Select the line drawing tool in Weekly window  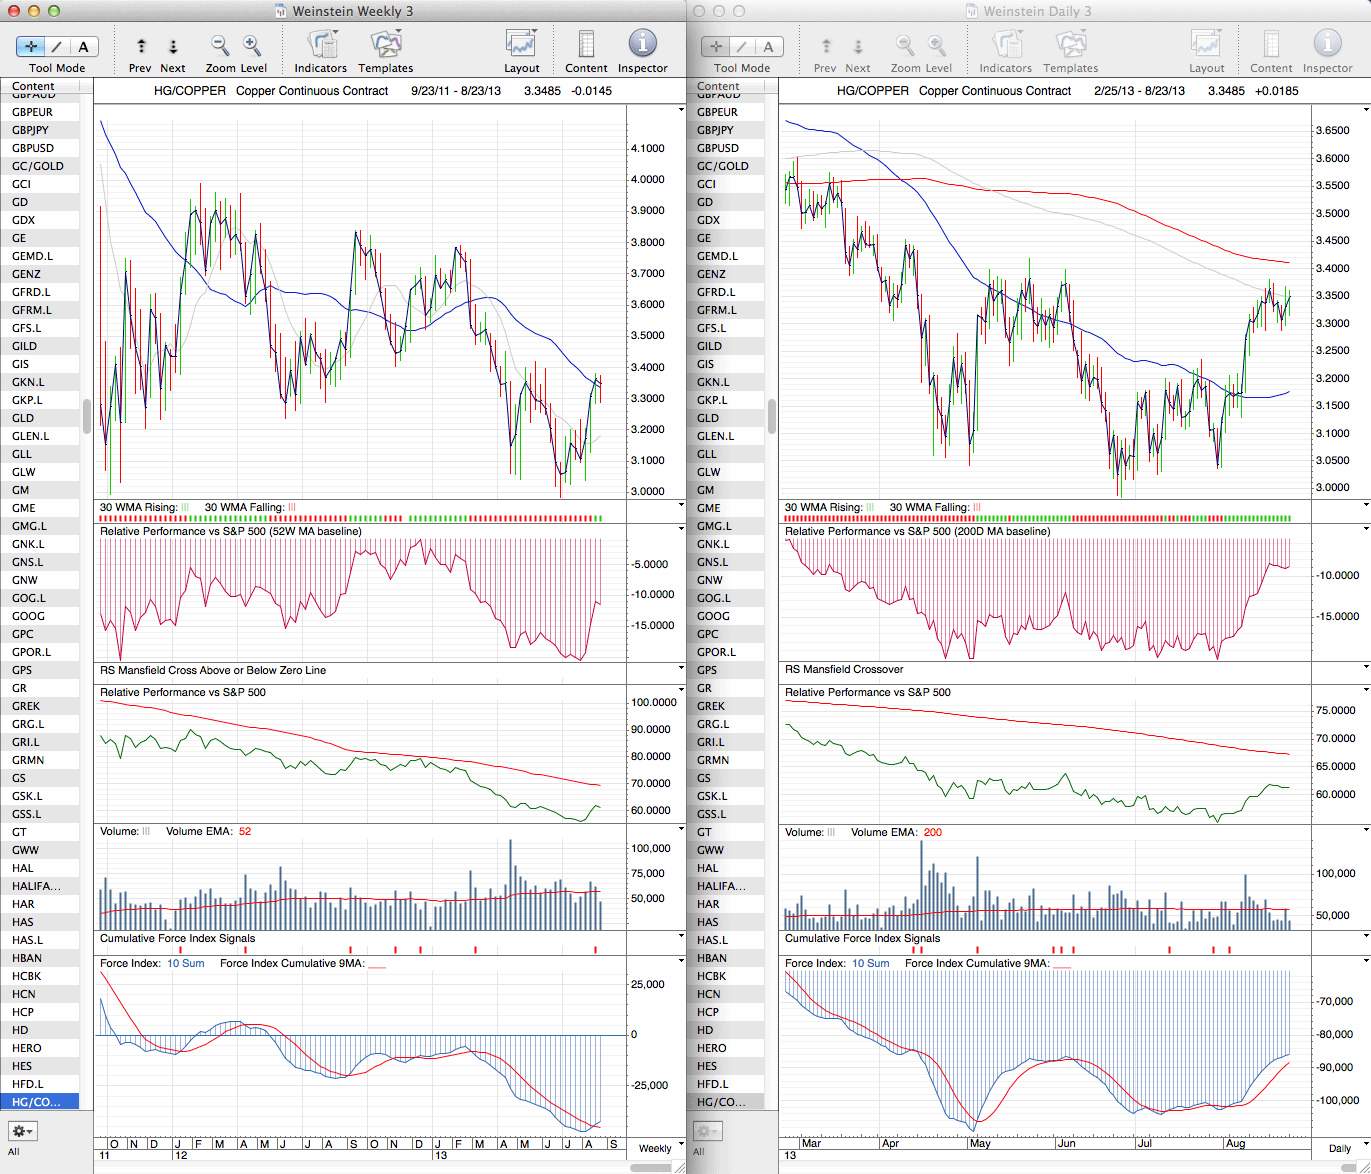coord(57,47)
